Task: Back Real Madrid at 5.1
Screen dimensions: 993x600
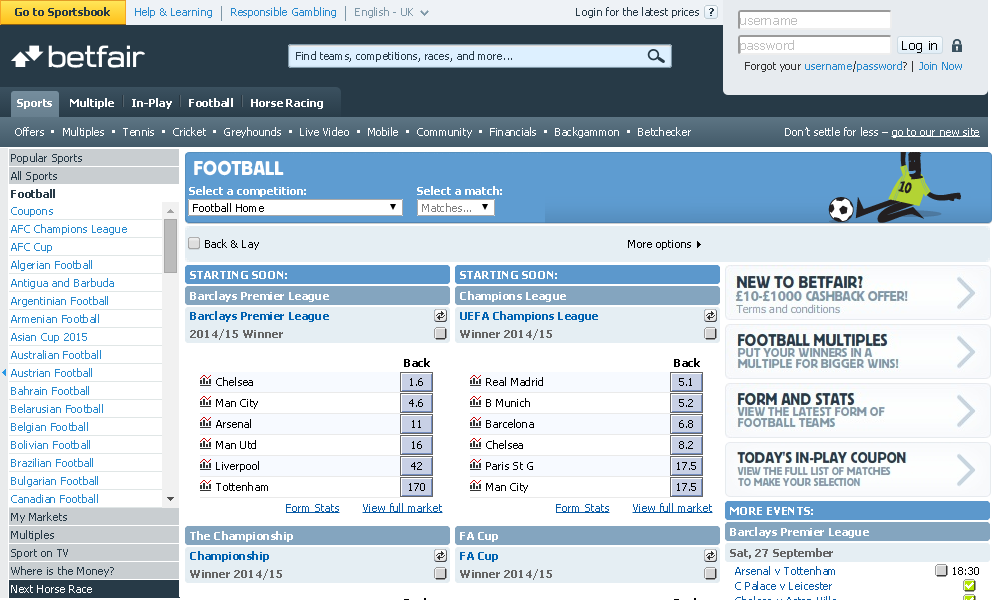Action: point(686,381)
